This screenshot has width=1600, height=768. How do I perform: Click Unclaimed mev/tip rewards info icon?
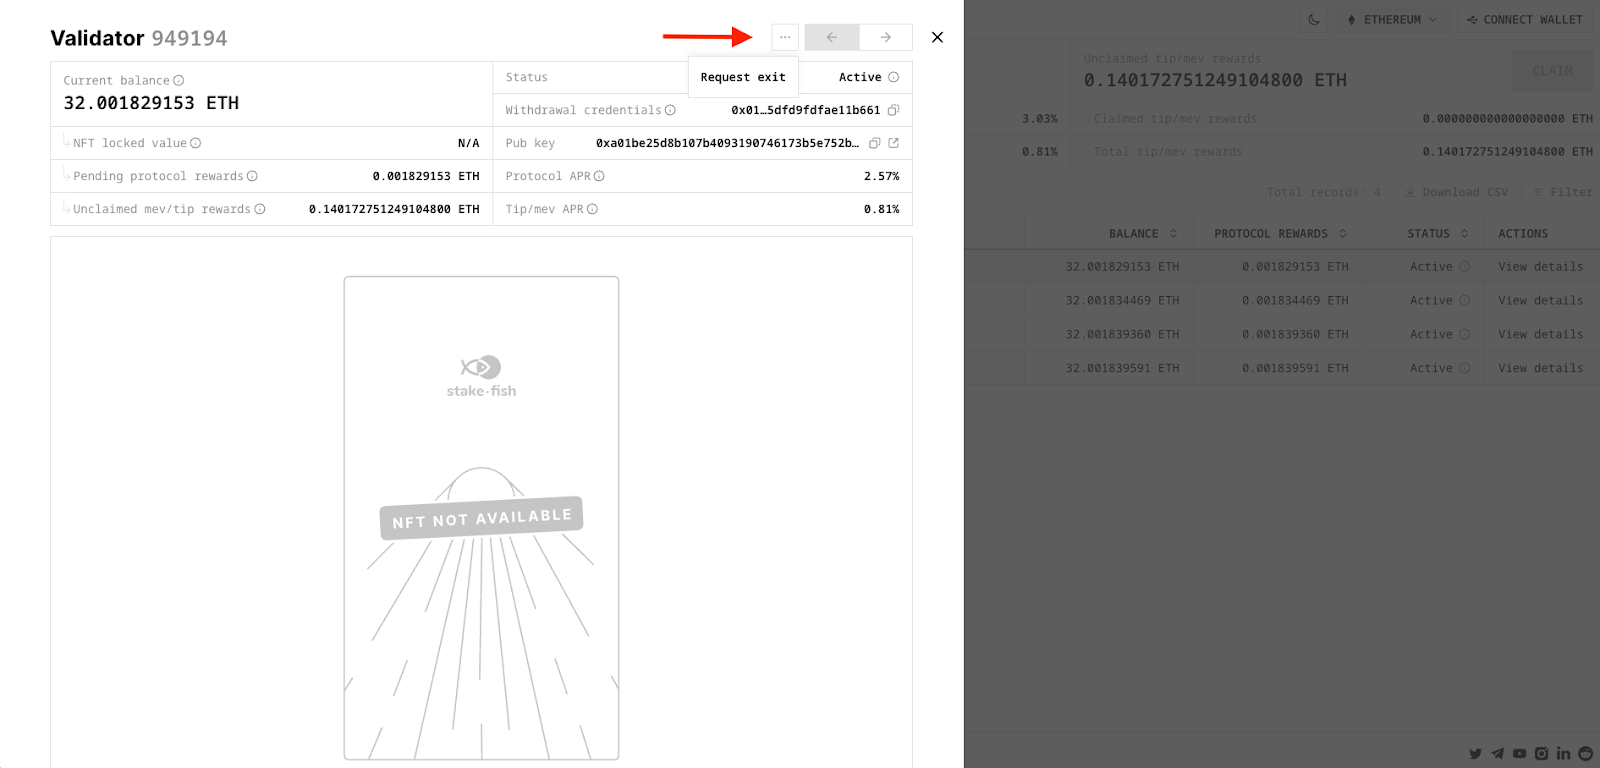[260, 209]
